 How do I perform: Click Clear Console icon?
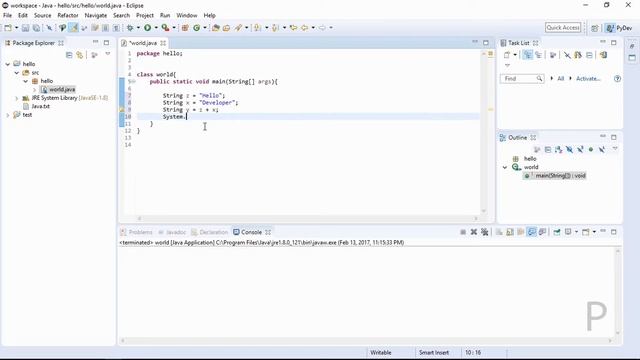click(499, 232)
